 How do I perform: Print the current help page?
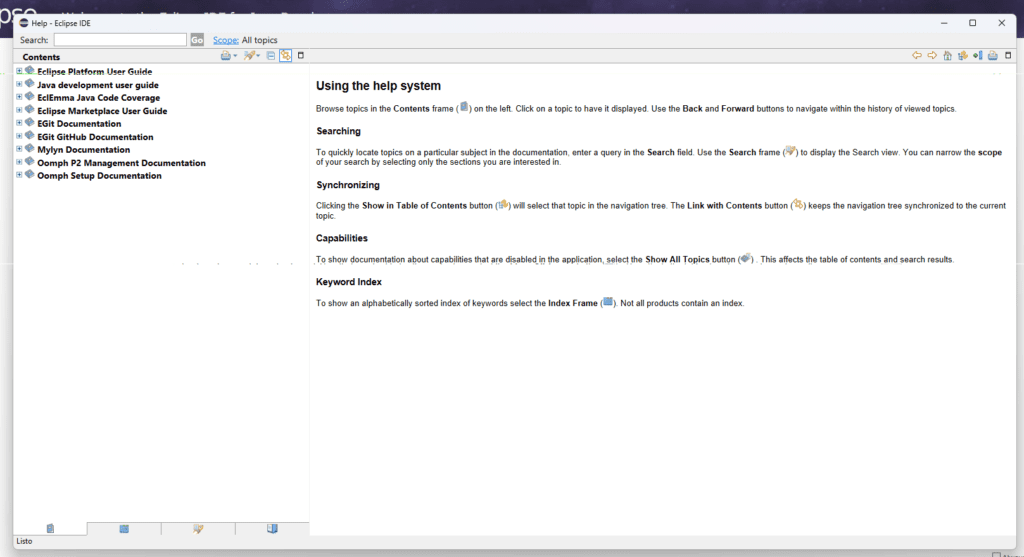[x=993, y=56]
